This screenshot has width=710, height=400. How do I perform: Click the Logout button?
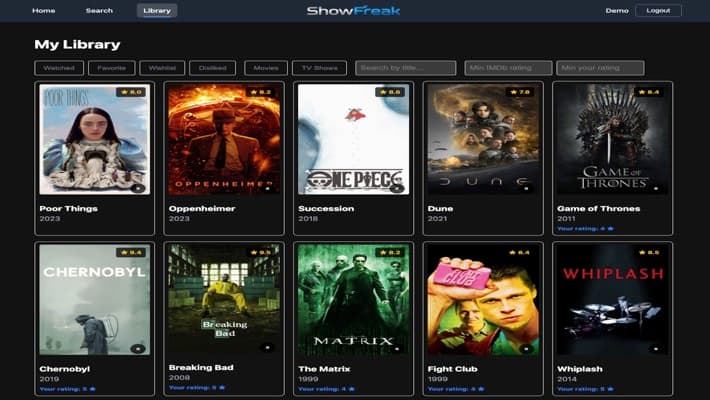coord(658,10)
